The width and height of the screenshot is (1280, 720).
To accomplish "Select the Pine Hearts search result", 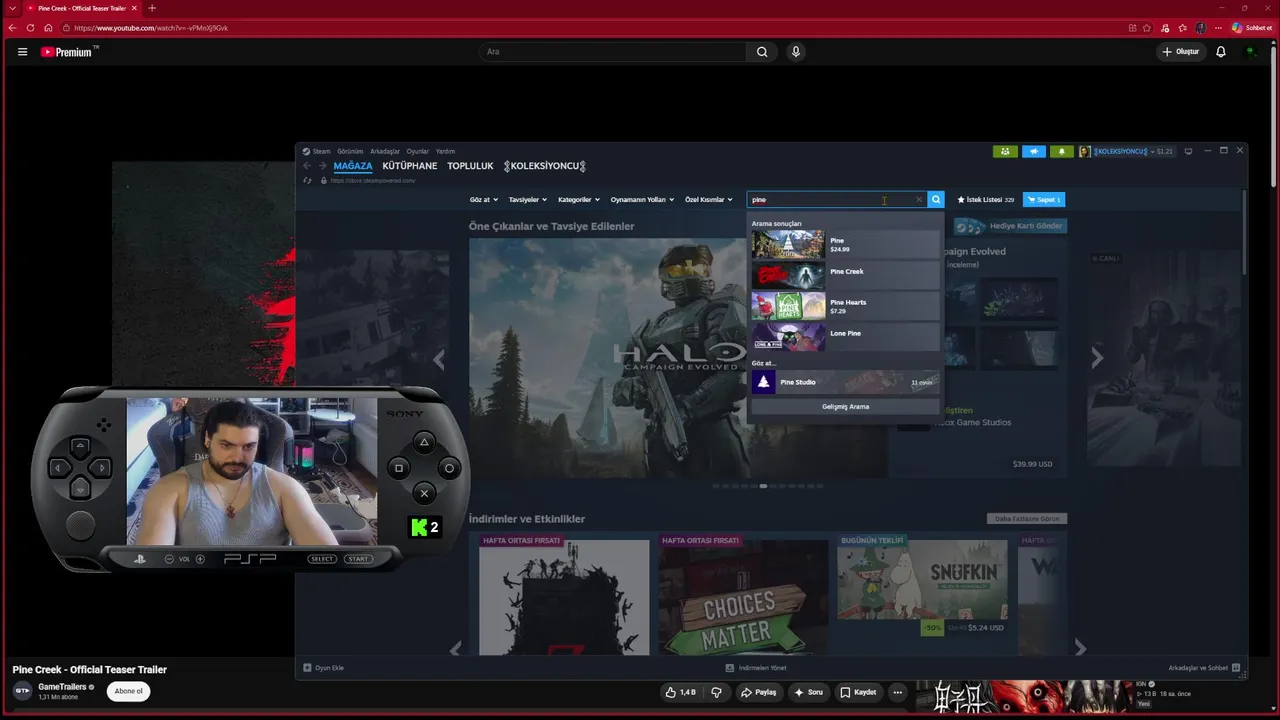I will [x=845, y=307].
